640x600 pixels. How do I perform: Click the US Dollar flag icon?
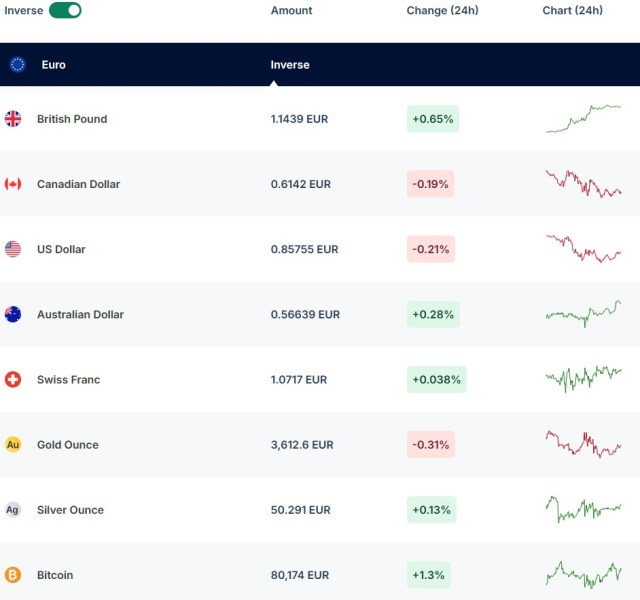click(x=13, y=249)
